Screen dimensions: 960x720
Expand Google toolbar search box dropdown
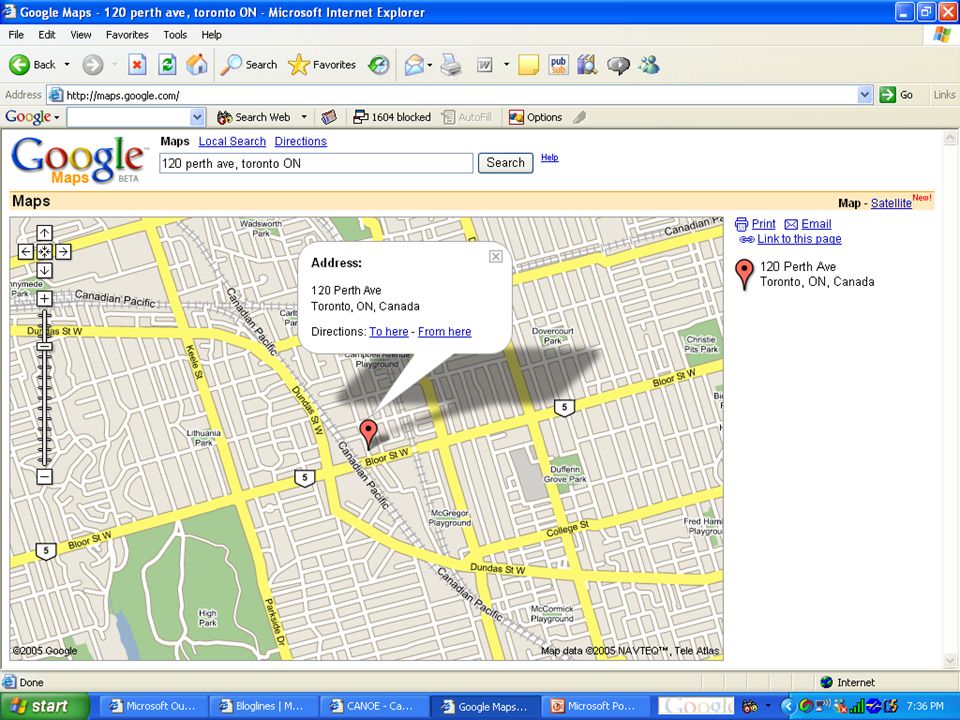coord(197,117)
